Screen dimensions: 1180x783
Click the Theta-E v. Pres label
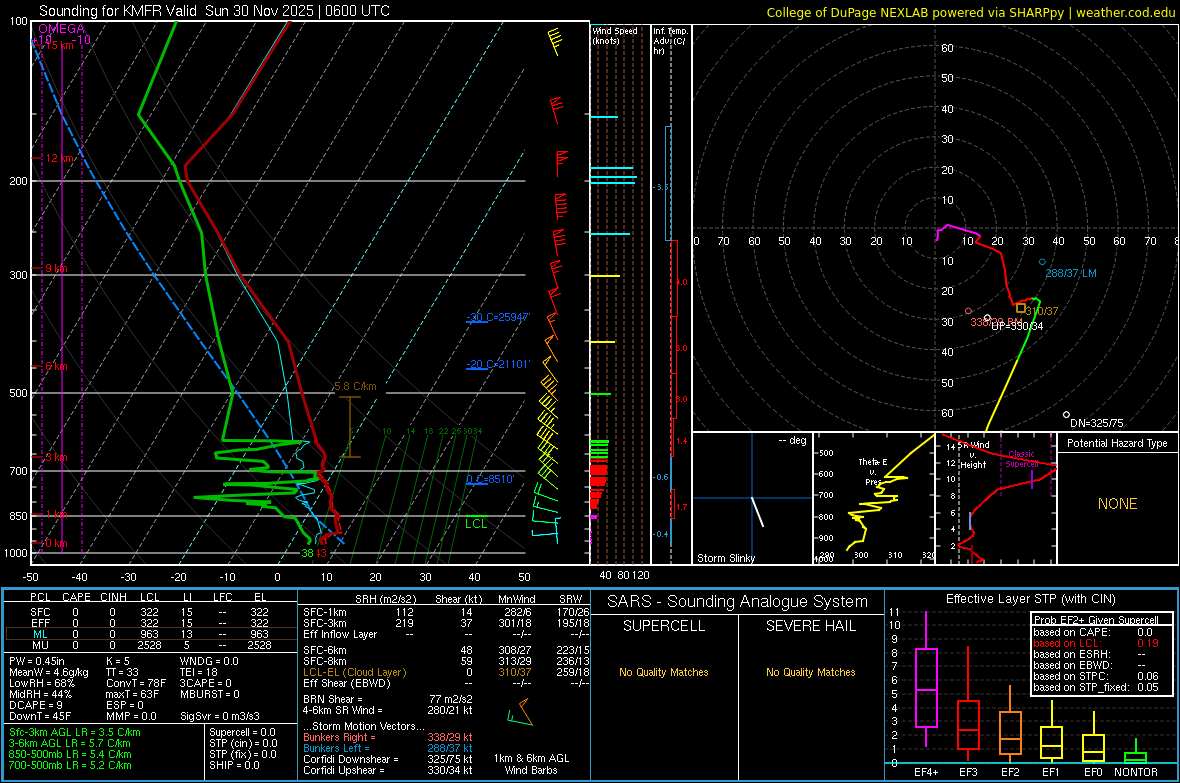point(873,471)
